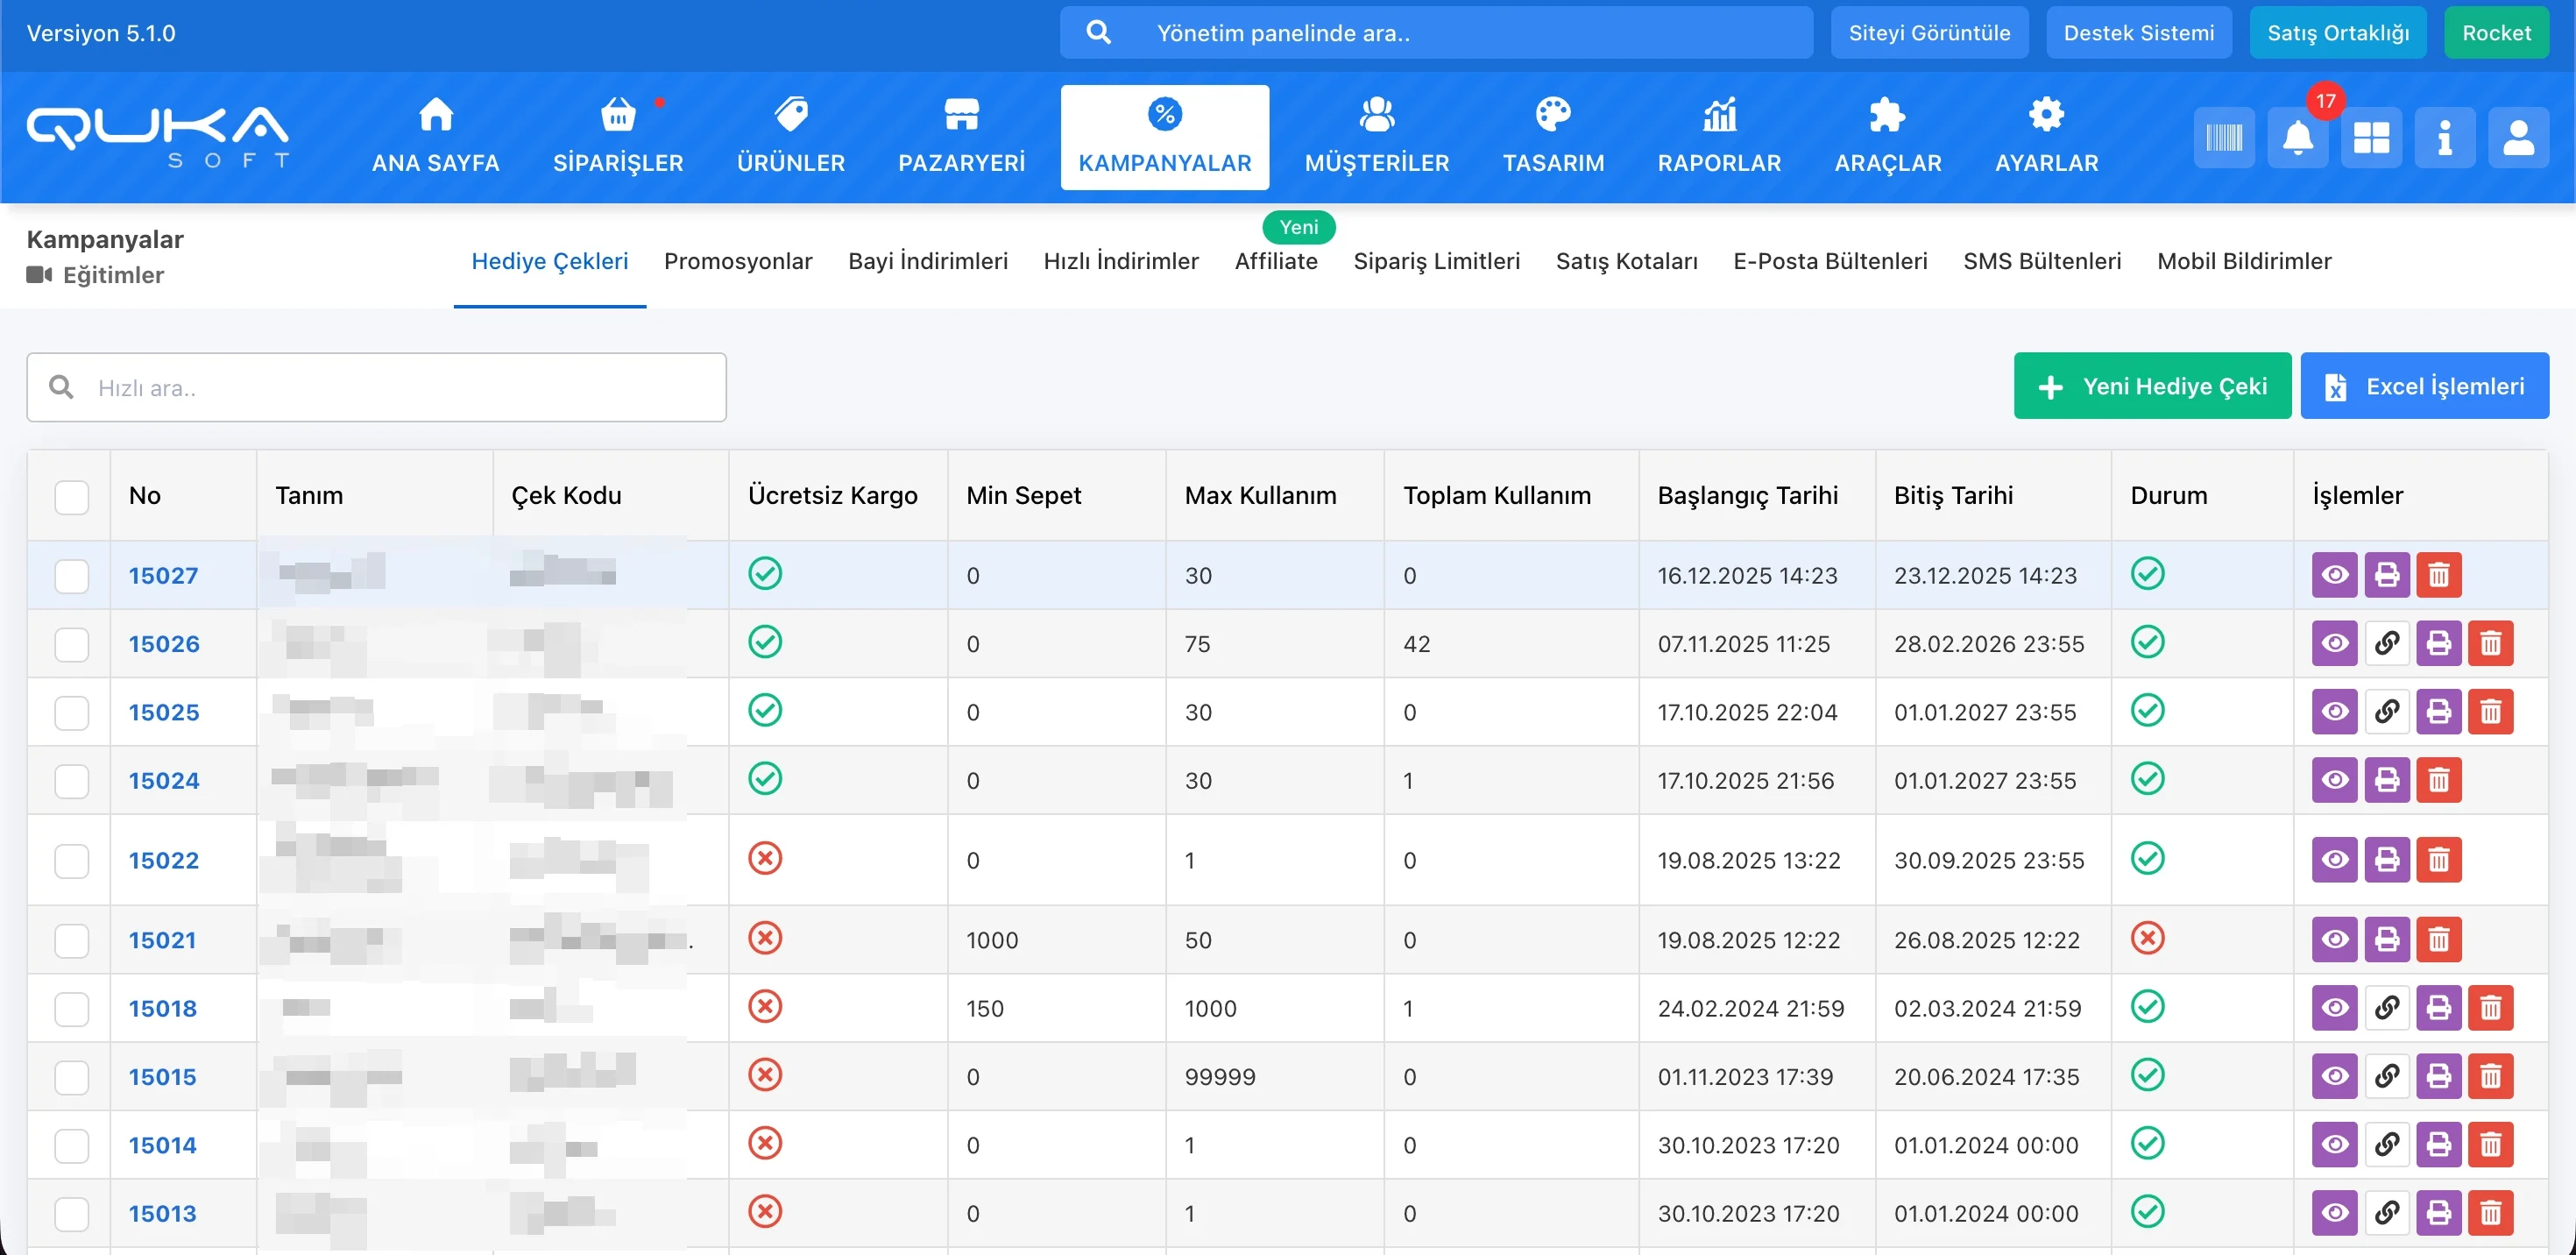The image size is (2576, 1255).
Task: Tick the select-all checkbox in table header
Action: pyautogui.click(x=72, y=497)
